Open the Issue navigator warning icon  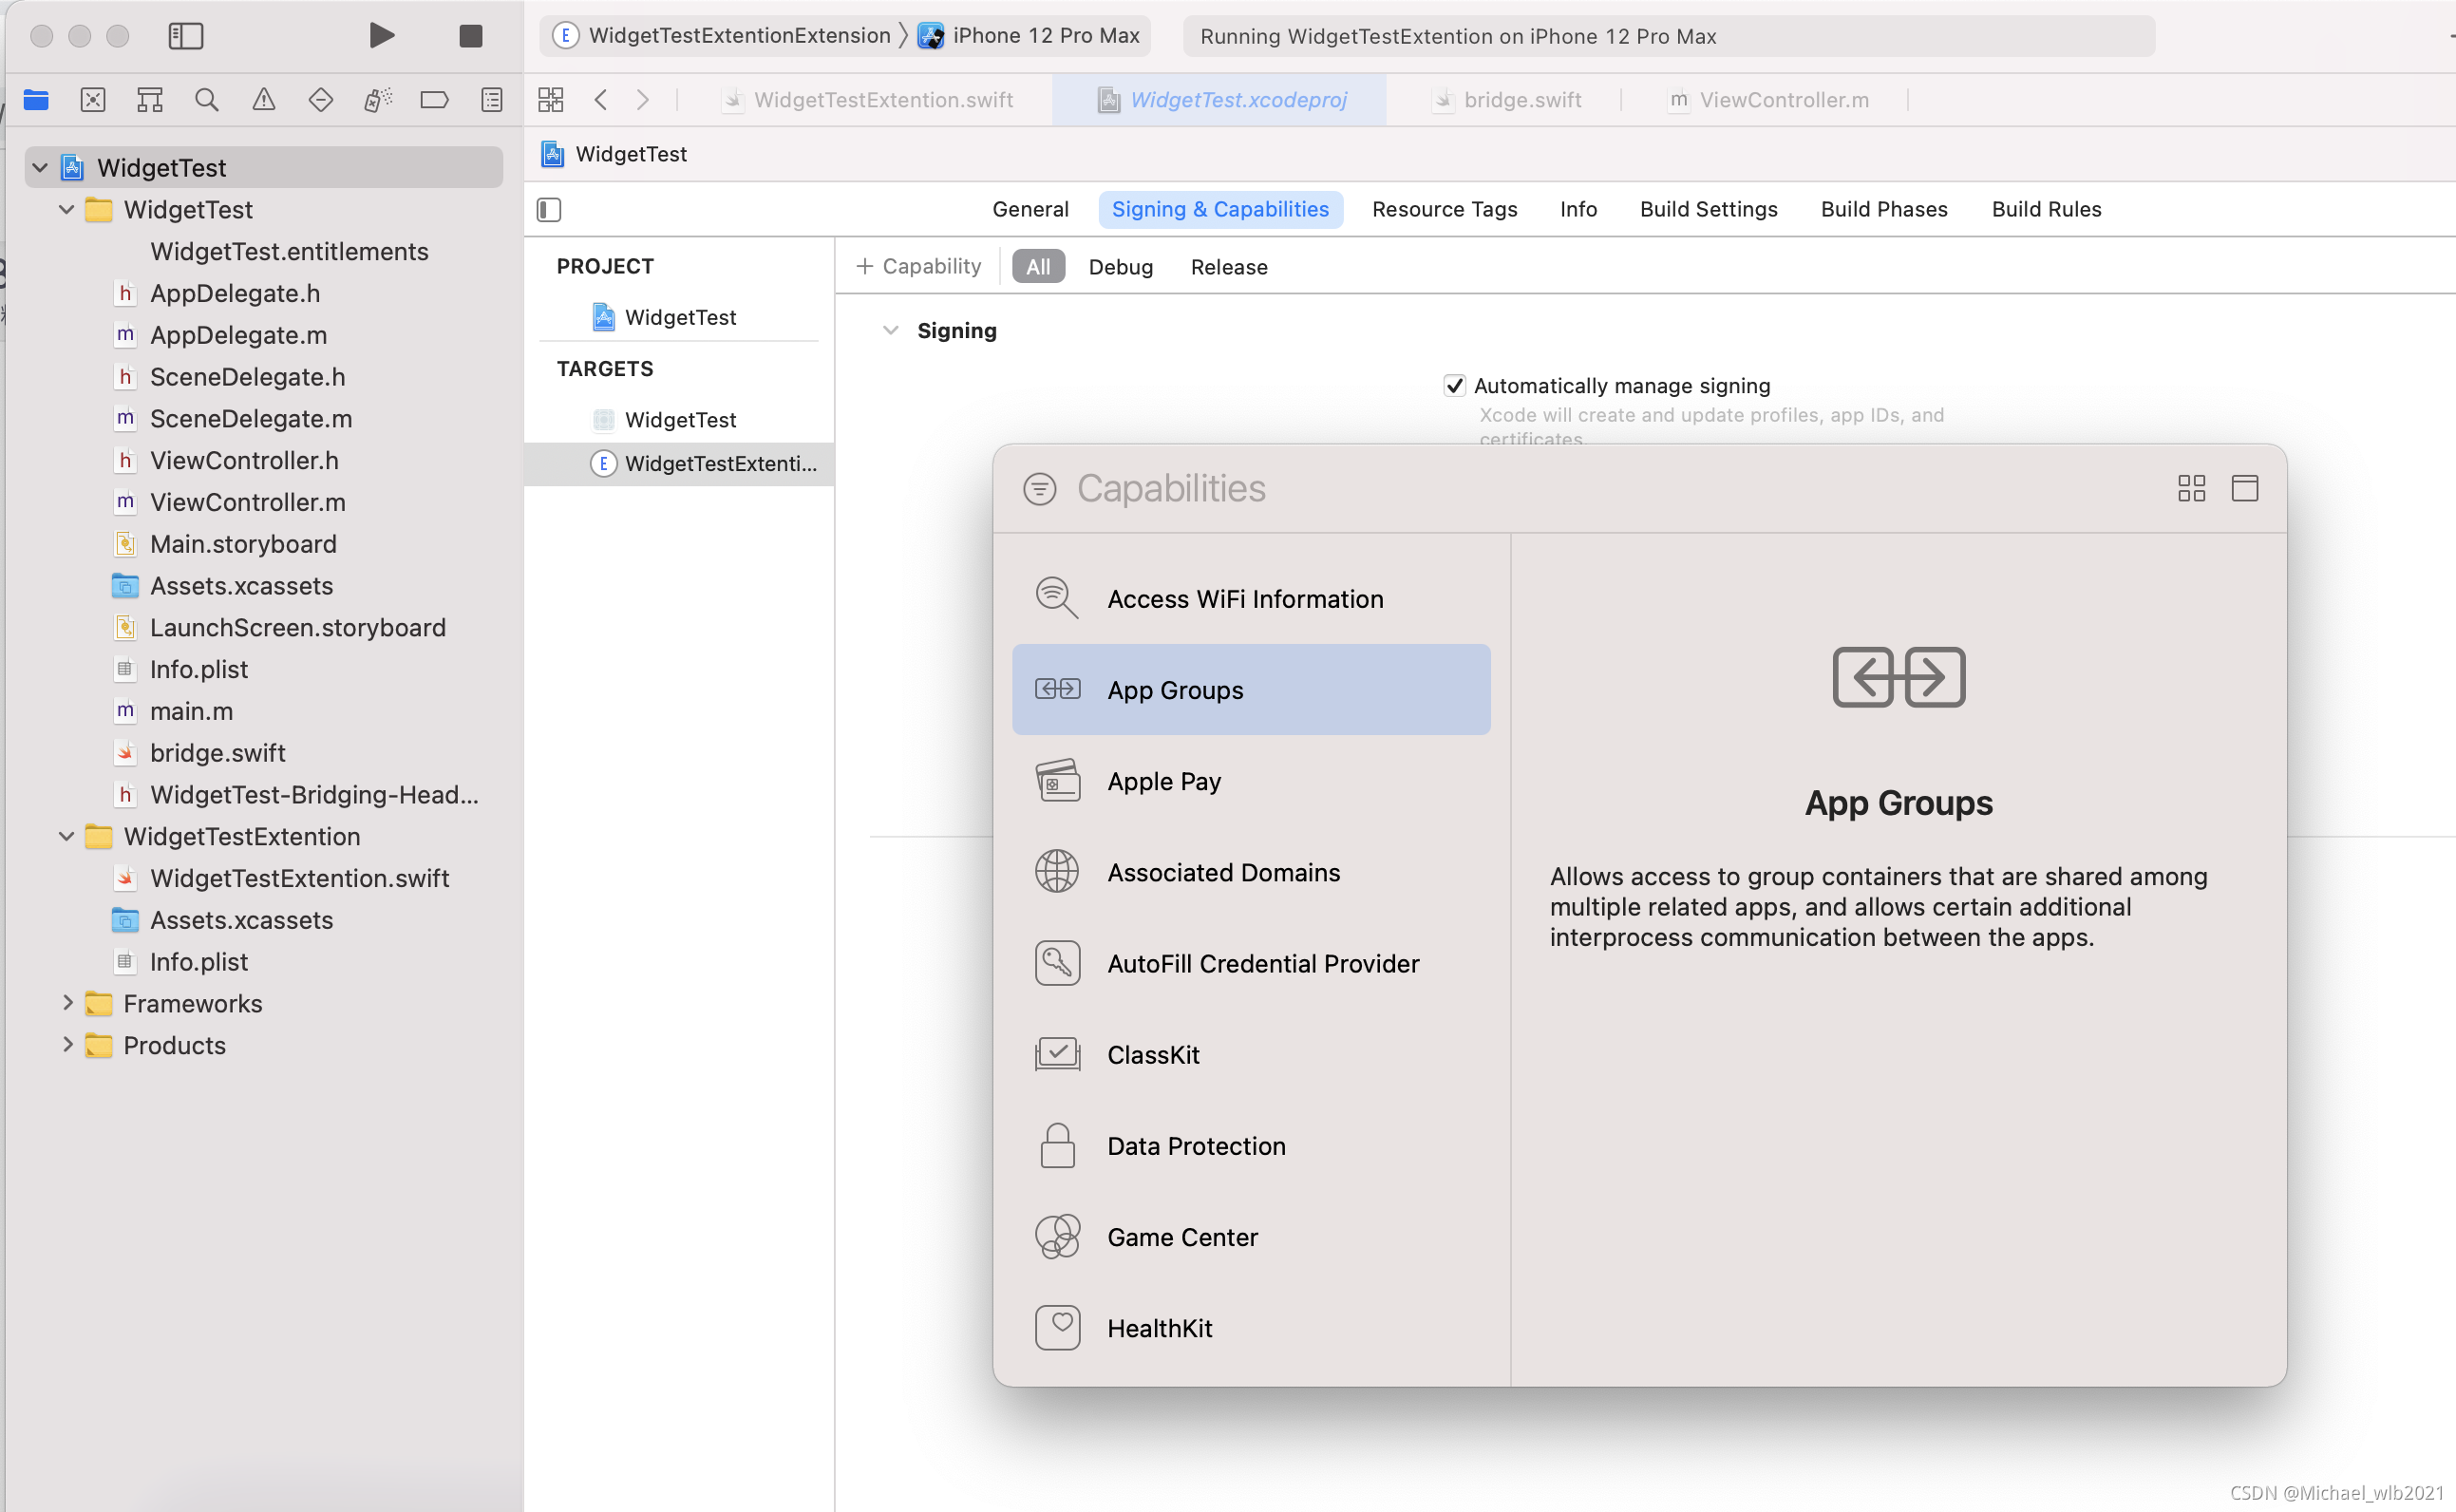pos(264,99)
